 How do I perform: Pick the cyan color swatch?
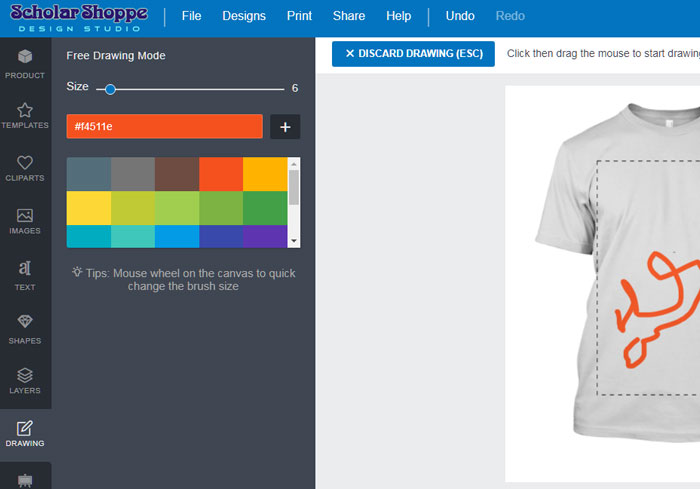89,236
